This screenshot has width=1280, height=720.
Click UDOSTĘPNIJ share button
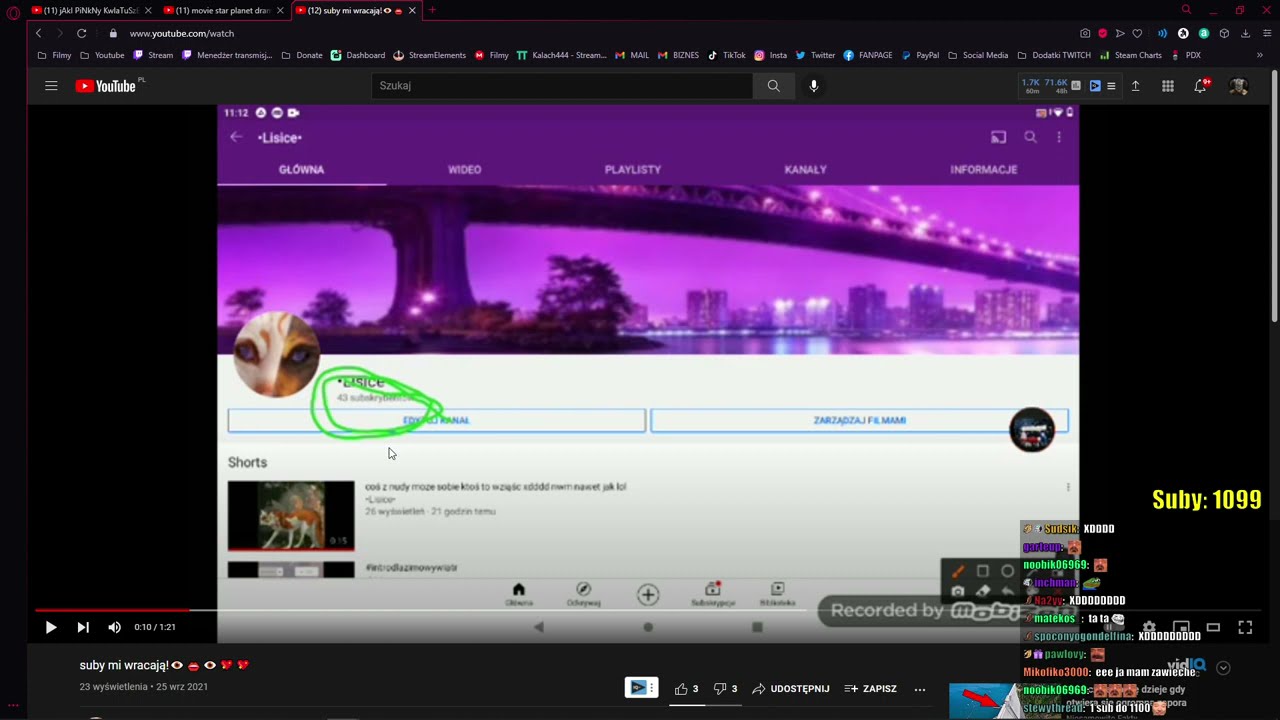[x=790, y=689]
